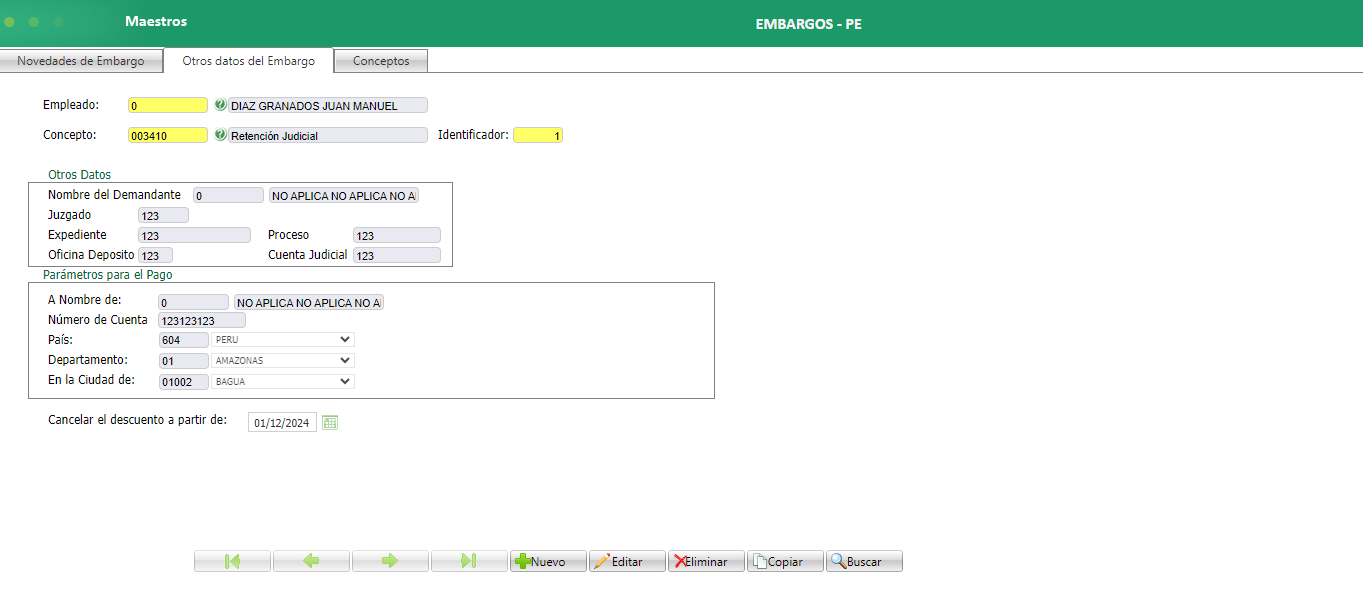Click the Proceso field

coord(397,236)
